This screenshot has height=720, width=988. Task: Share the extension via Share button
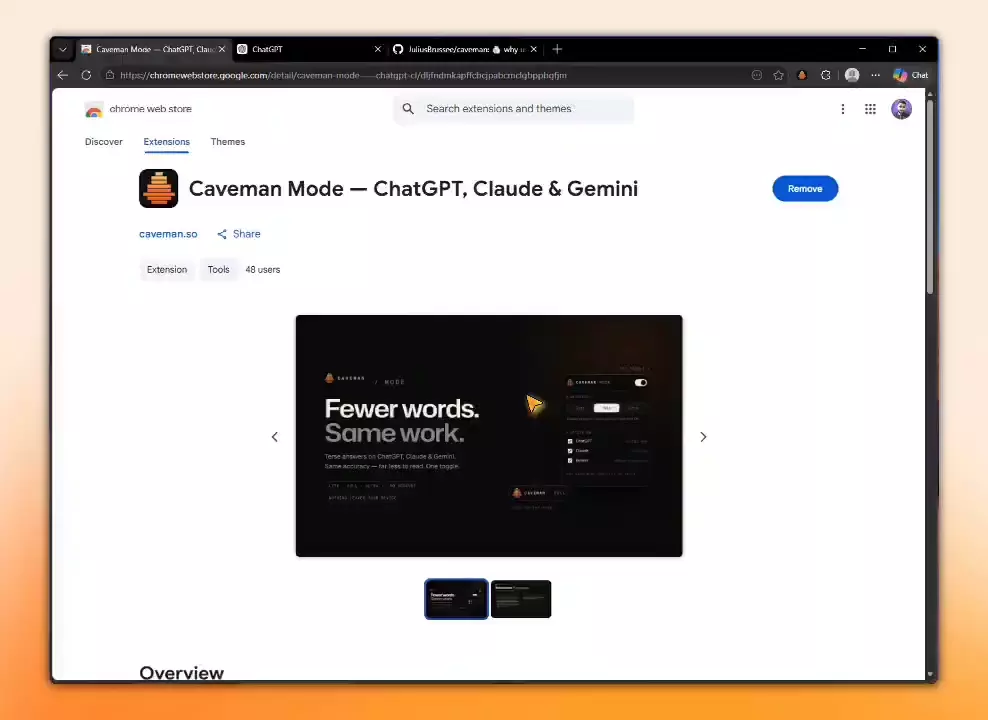(239, 234)
